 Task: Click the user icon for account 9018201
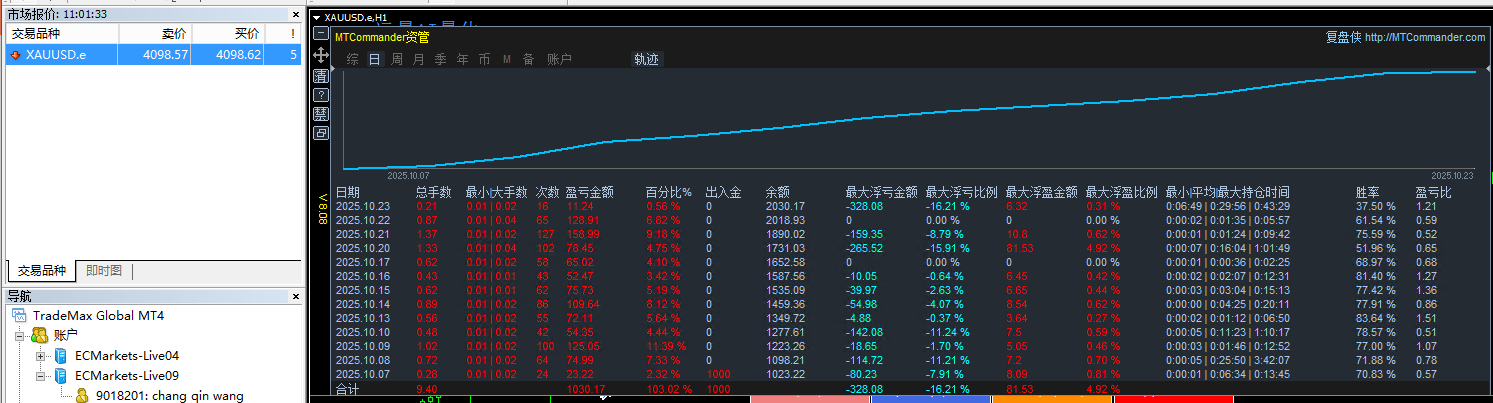pos(82,395)
